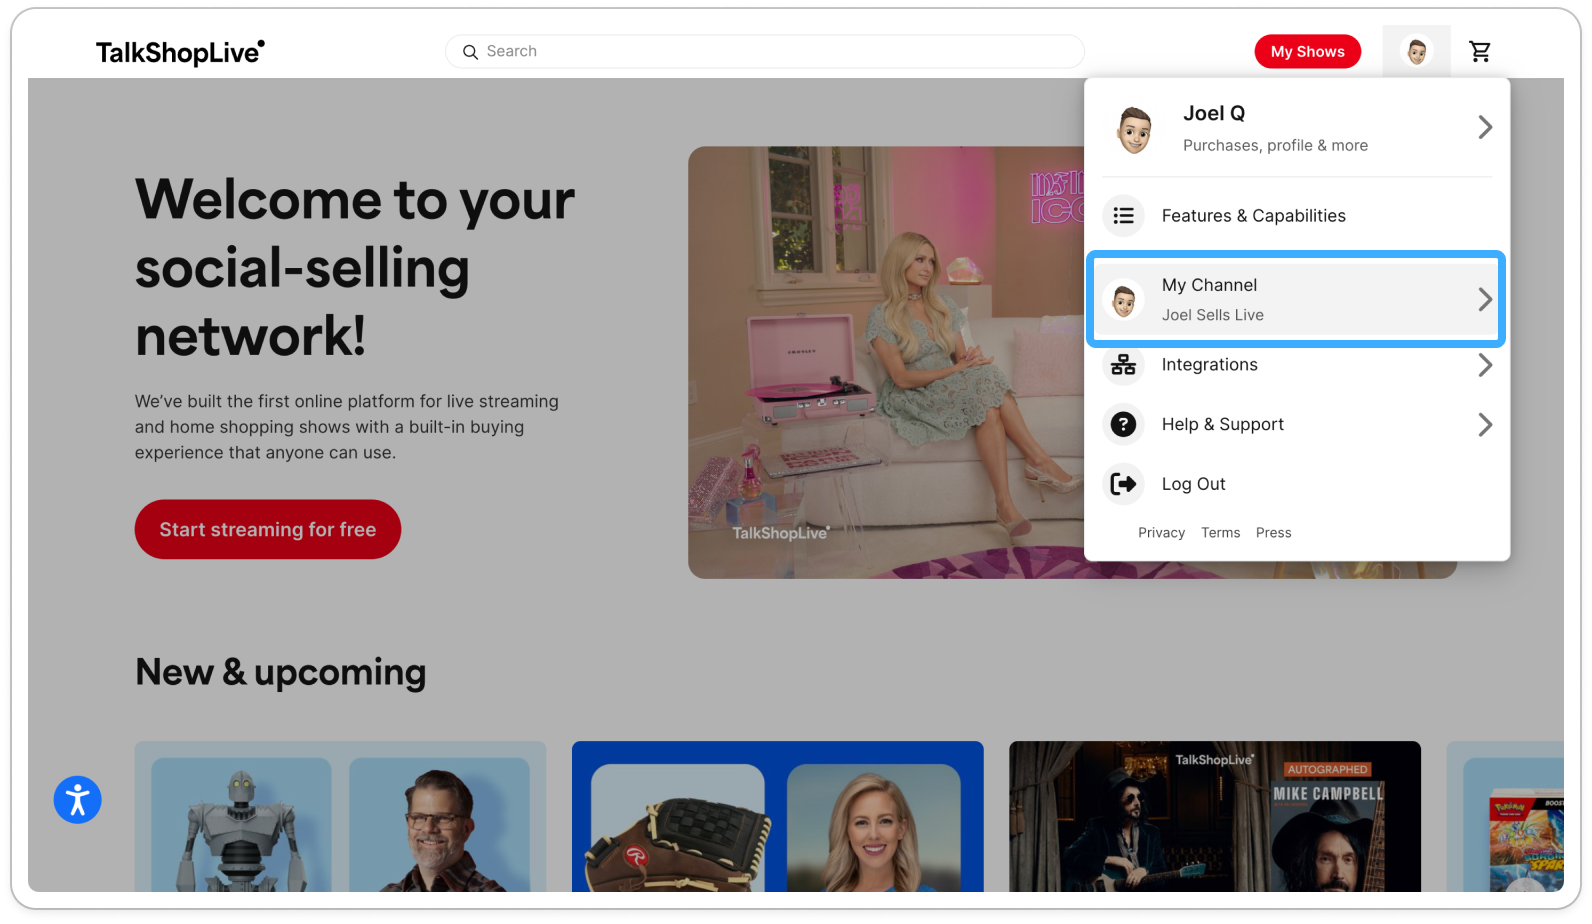The image size is (1592, 924).
Task: Expand the Integrations chevron
Action: [x=1485, y=365]
